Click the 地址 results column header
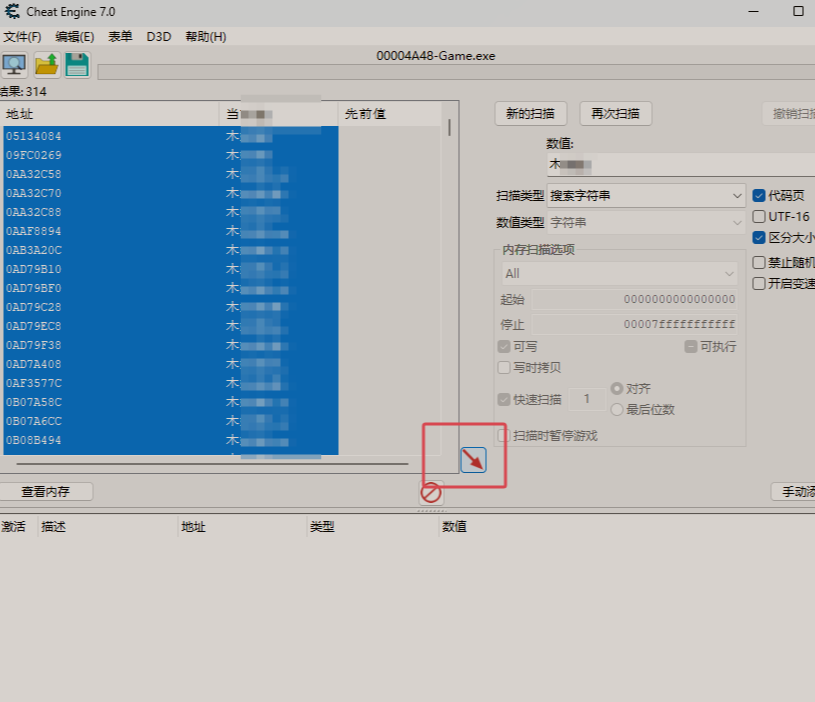815x702 pixels. click(111, 114)
